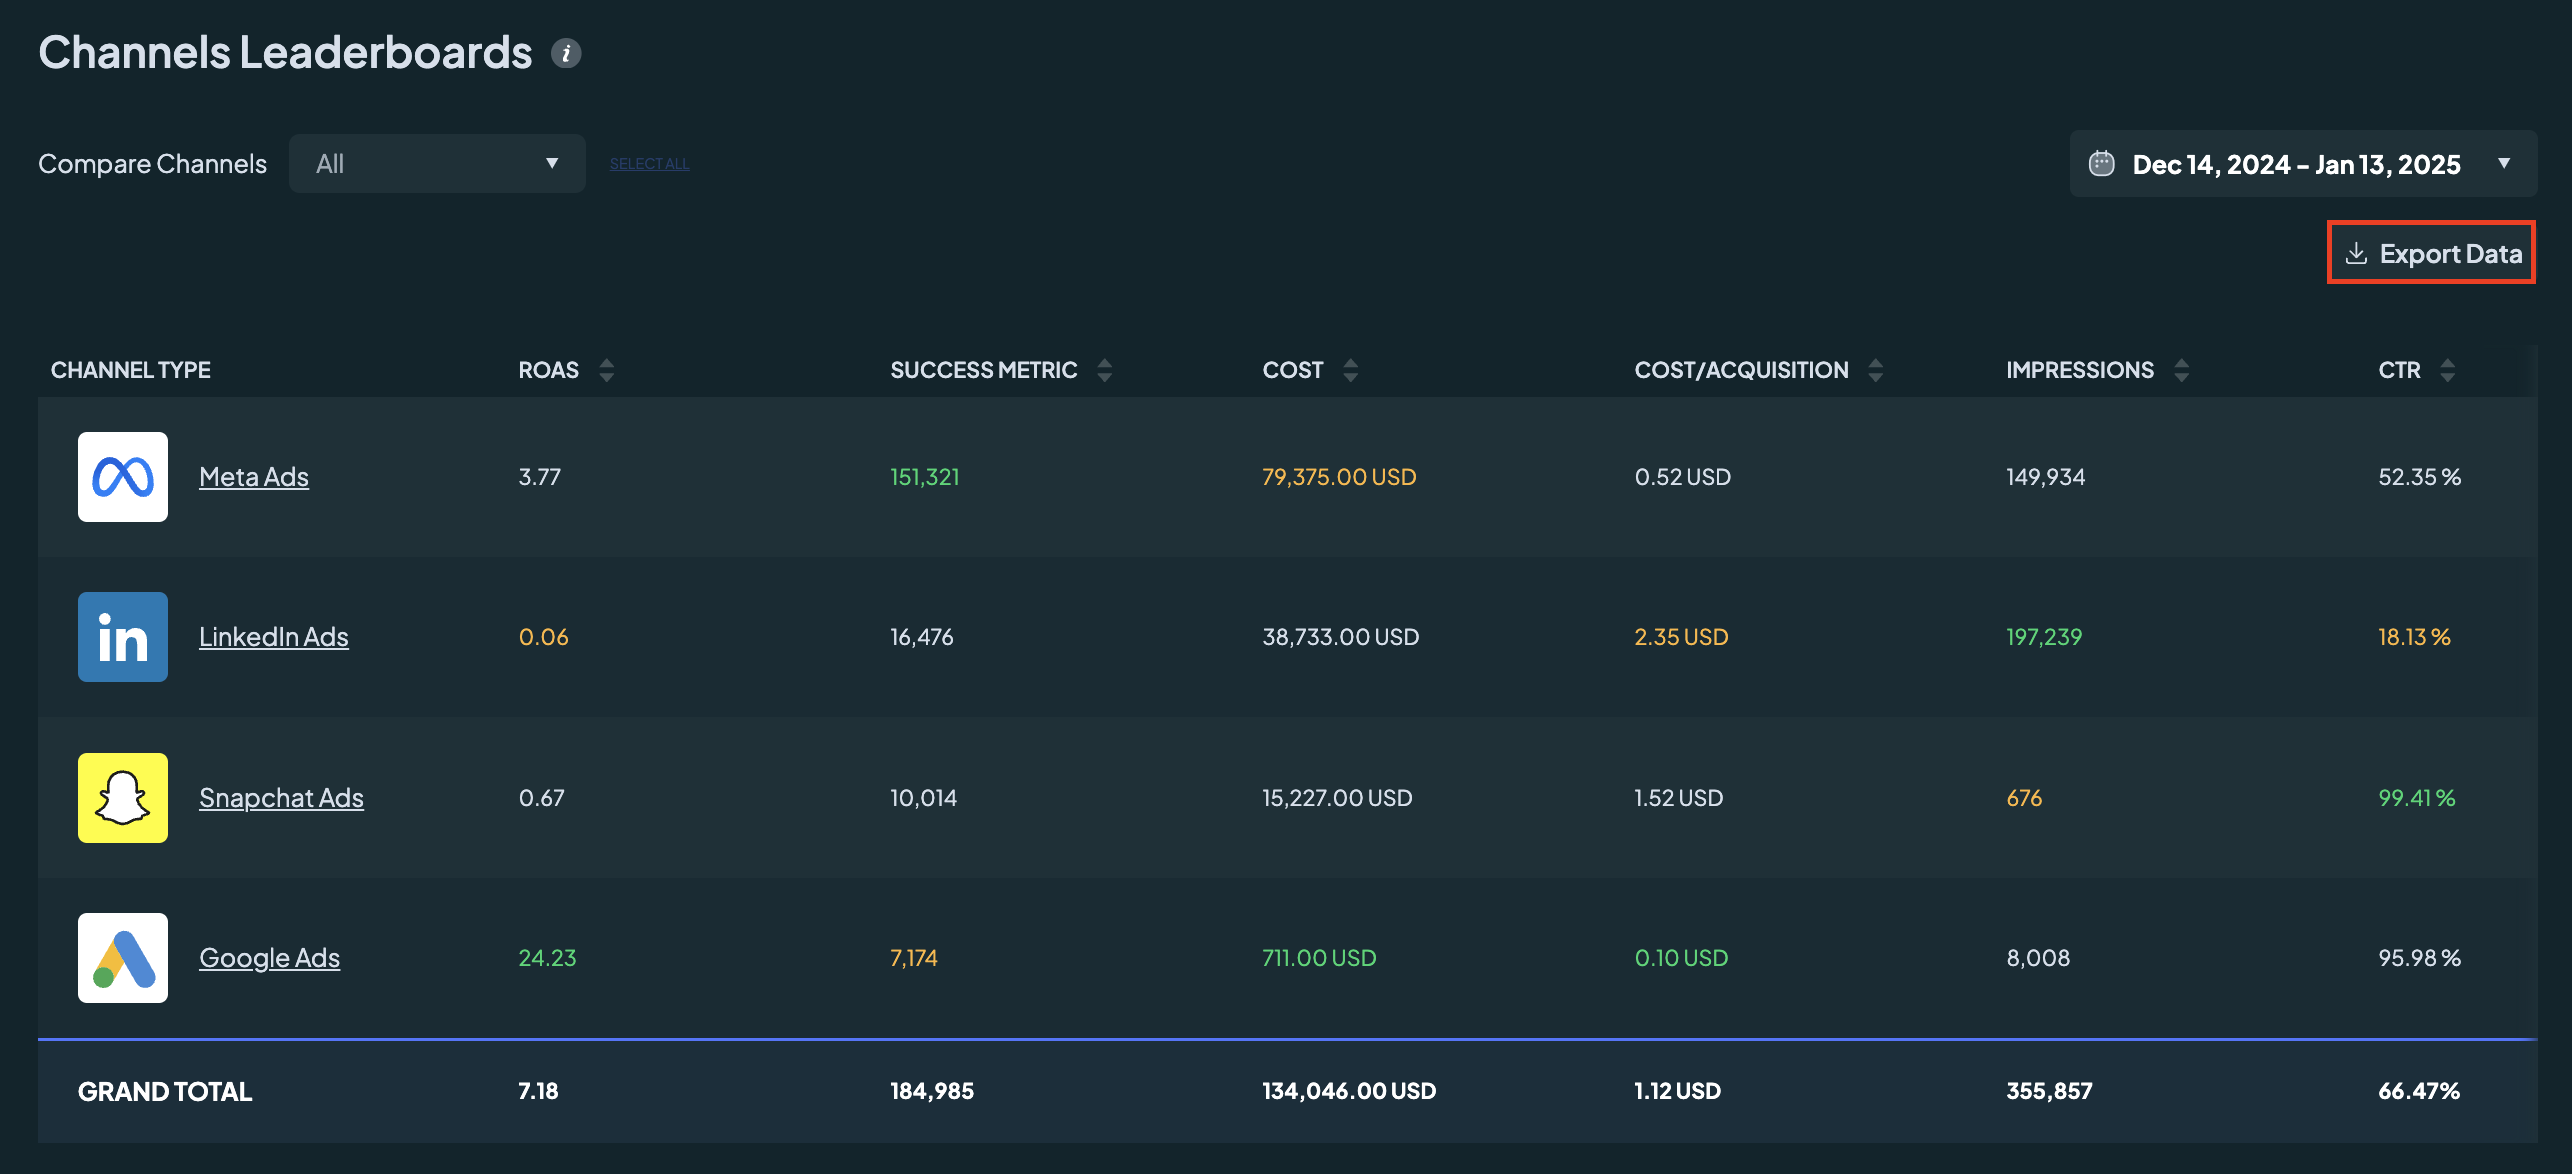Expand the date range dropdown arrow
This screenshot has height=1174, width=2572.
(x=2504, y=163)
